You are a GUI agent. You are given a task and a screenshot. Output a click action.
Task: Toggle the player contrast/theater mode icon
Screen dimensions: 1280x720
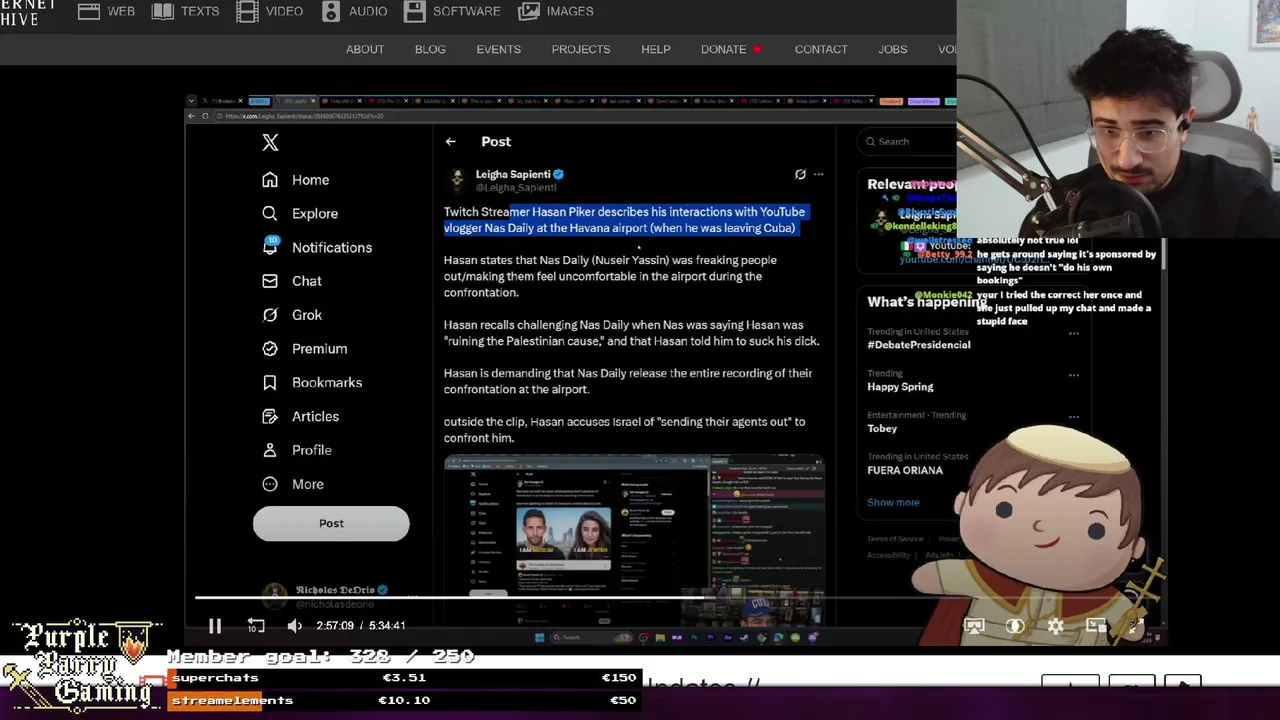click(1015, 626)
